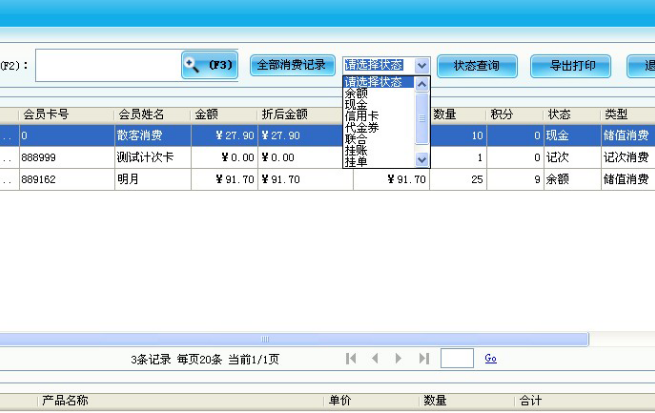The width and height of the screenshot is (655, 413).
Task: Select the 明月 record row
Action: coord(328,180)
